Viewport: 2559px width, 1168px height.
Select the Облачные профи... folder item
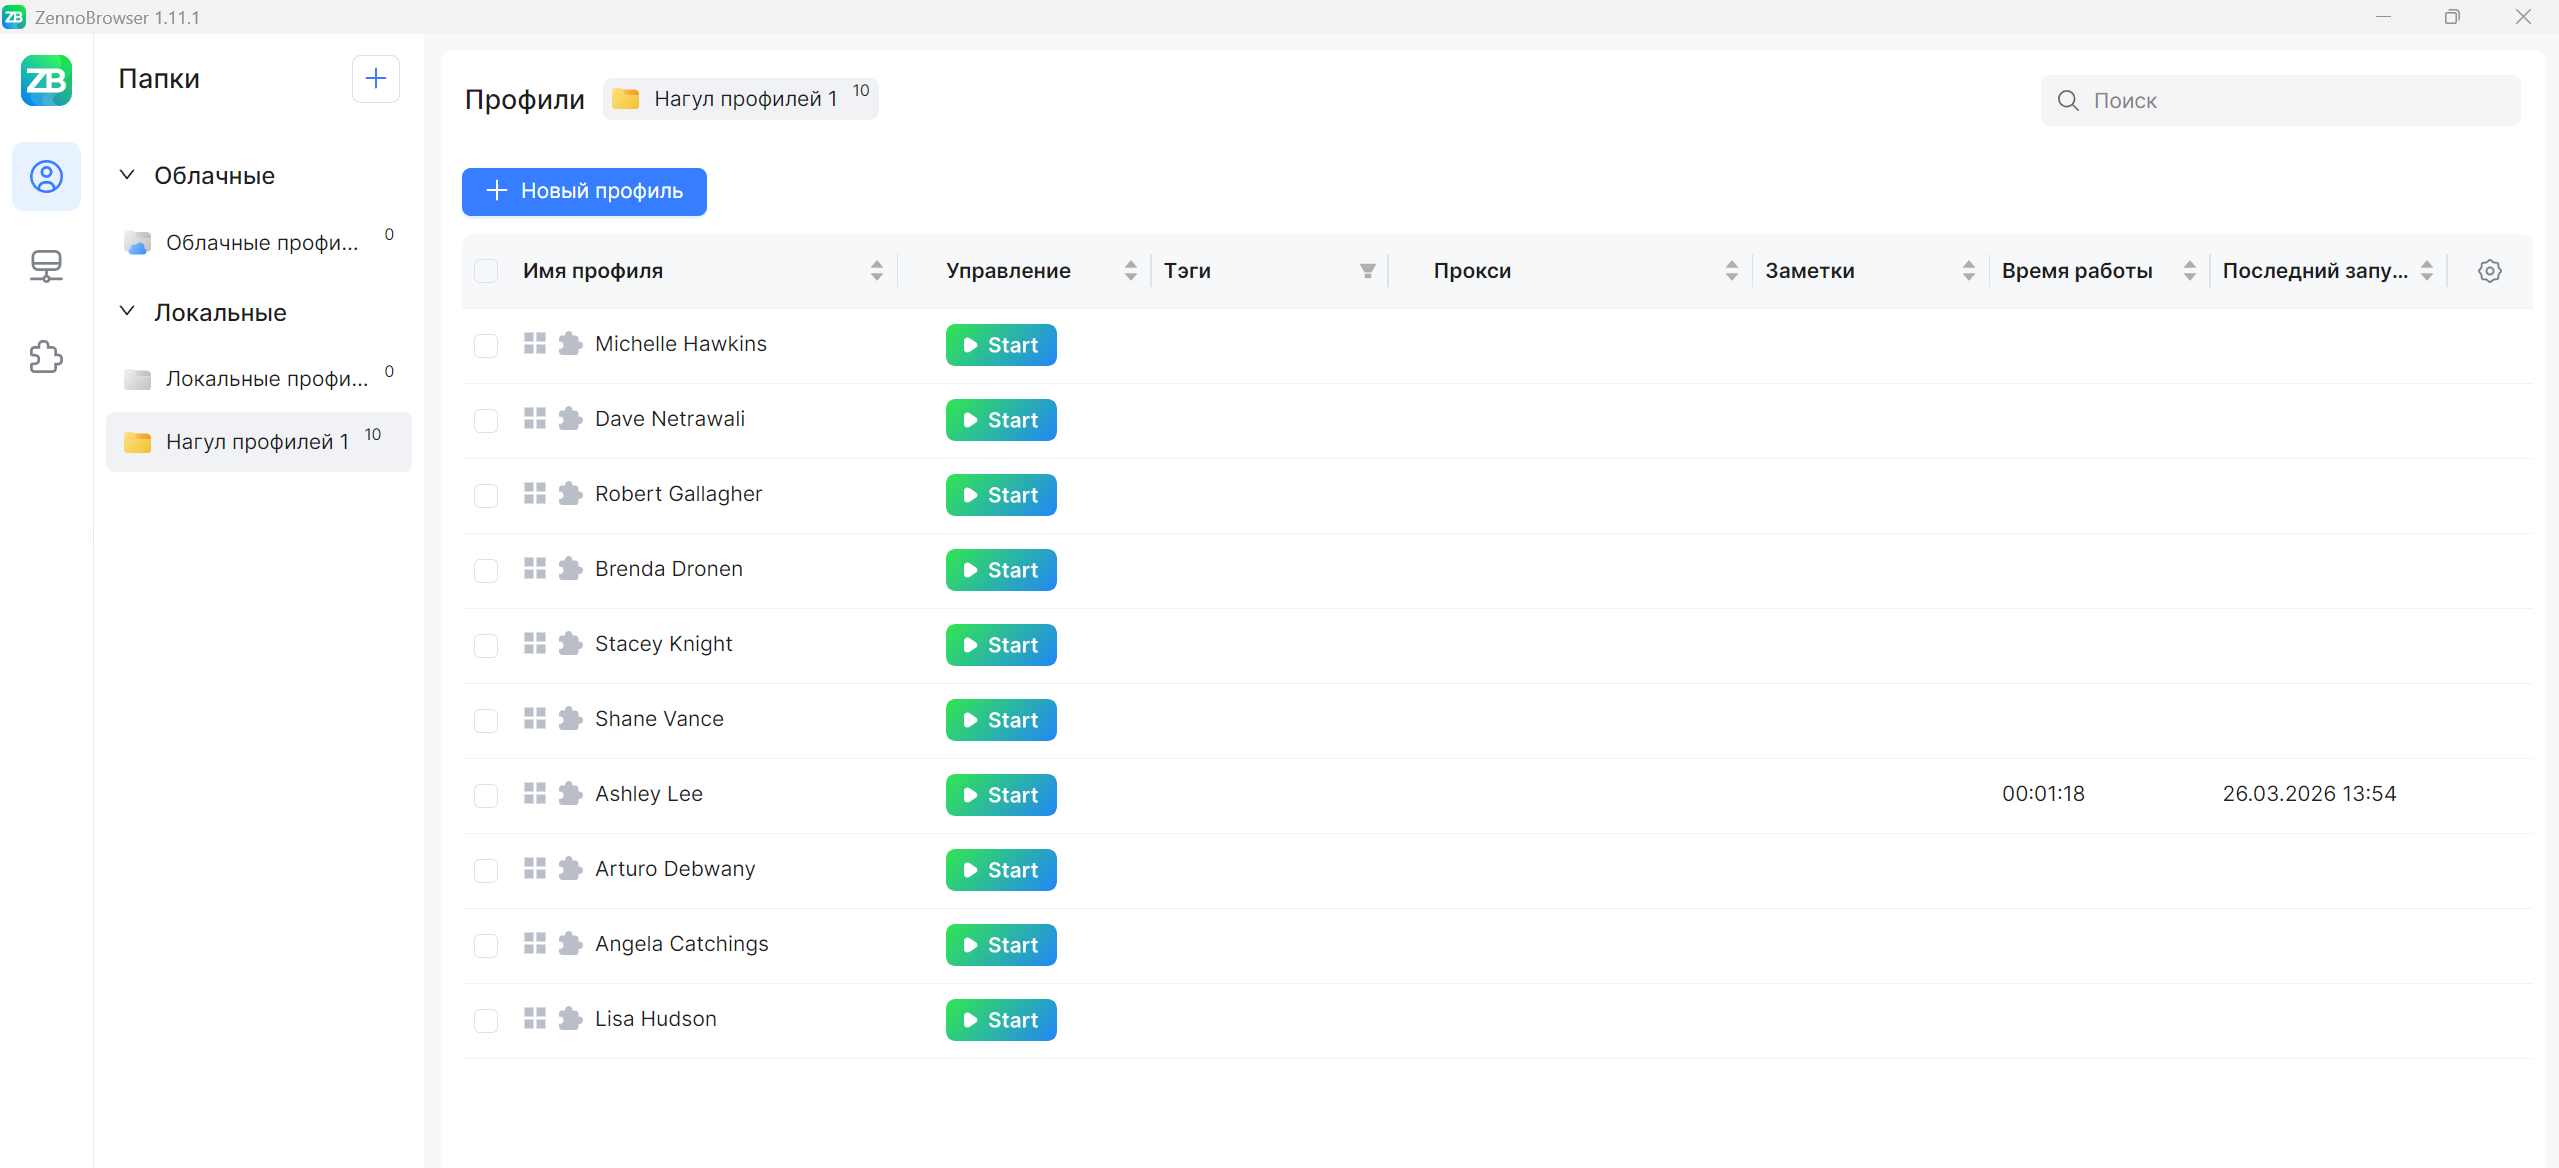click(260, 243)
